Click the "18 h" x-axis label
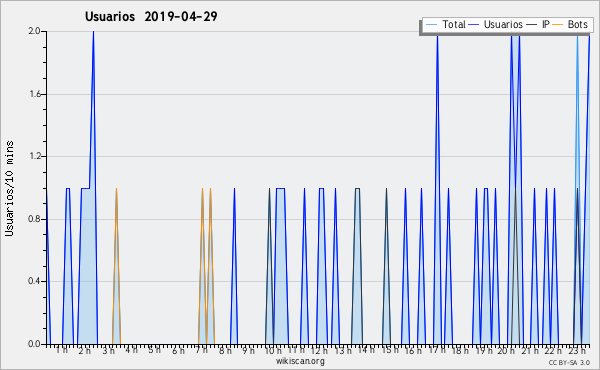 click(x=460, y=350)
